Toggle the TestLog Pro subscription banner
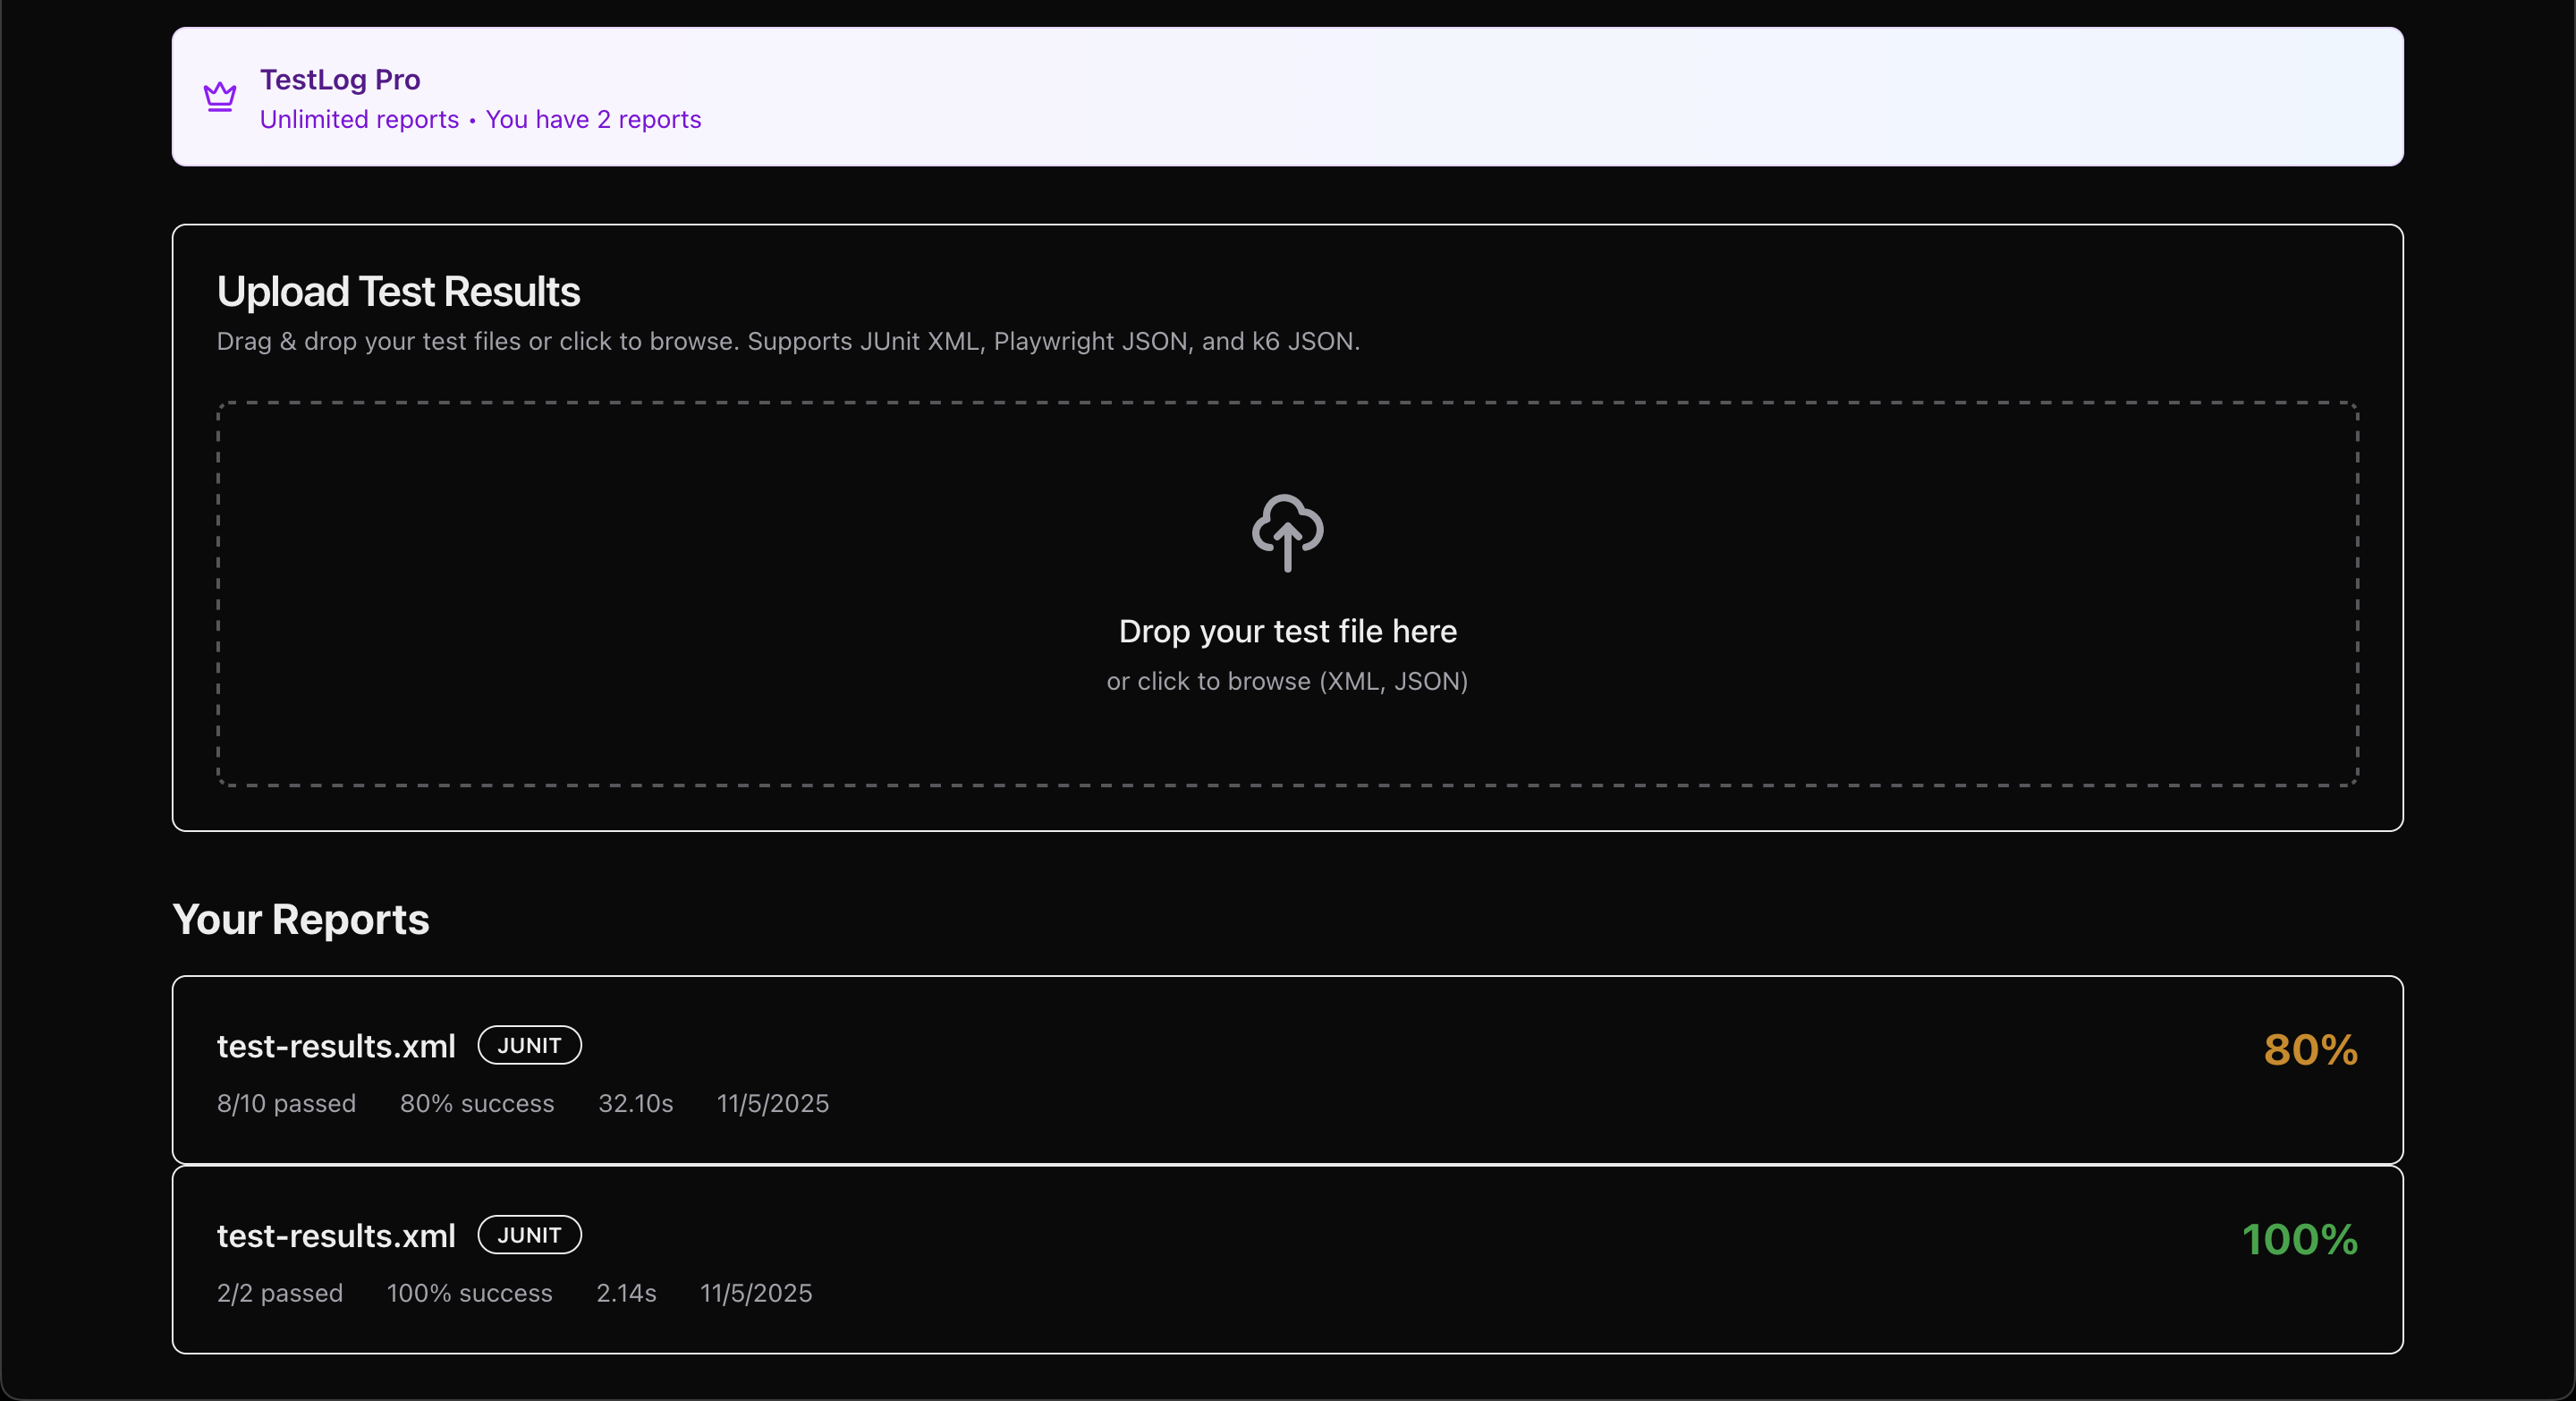This screenshot has width=2576, height=1401. coord(1287,96)
